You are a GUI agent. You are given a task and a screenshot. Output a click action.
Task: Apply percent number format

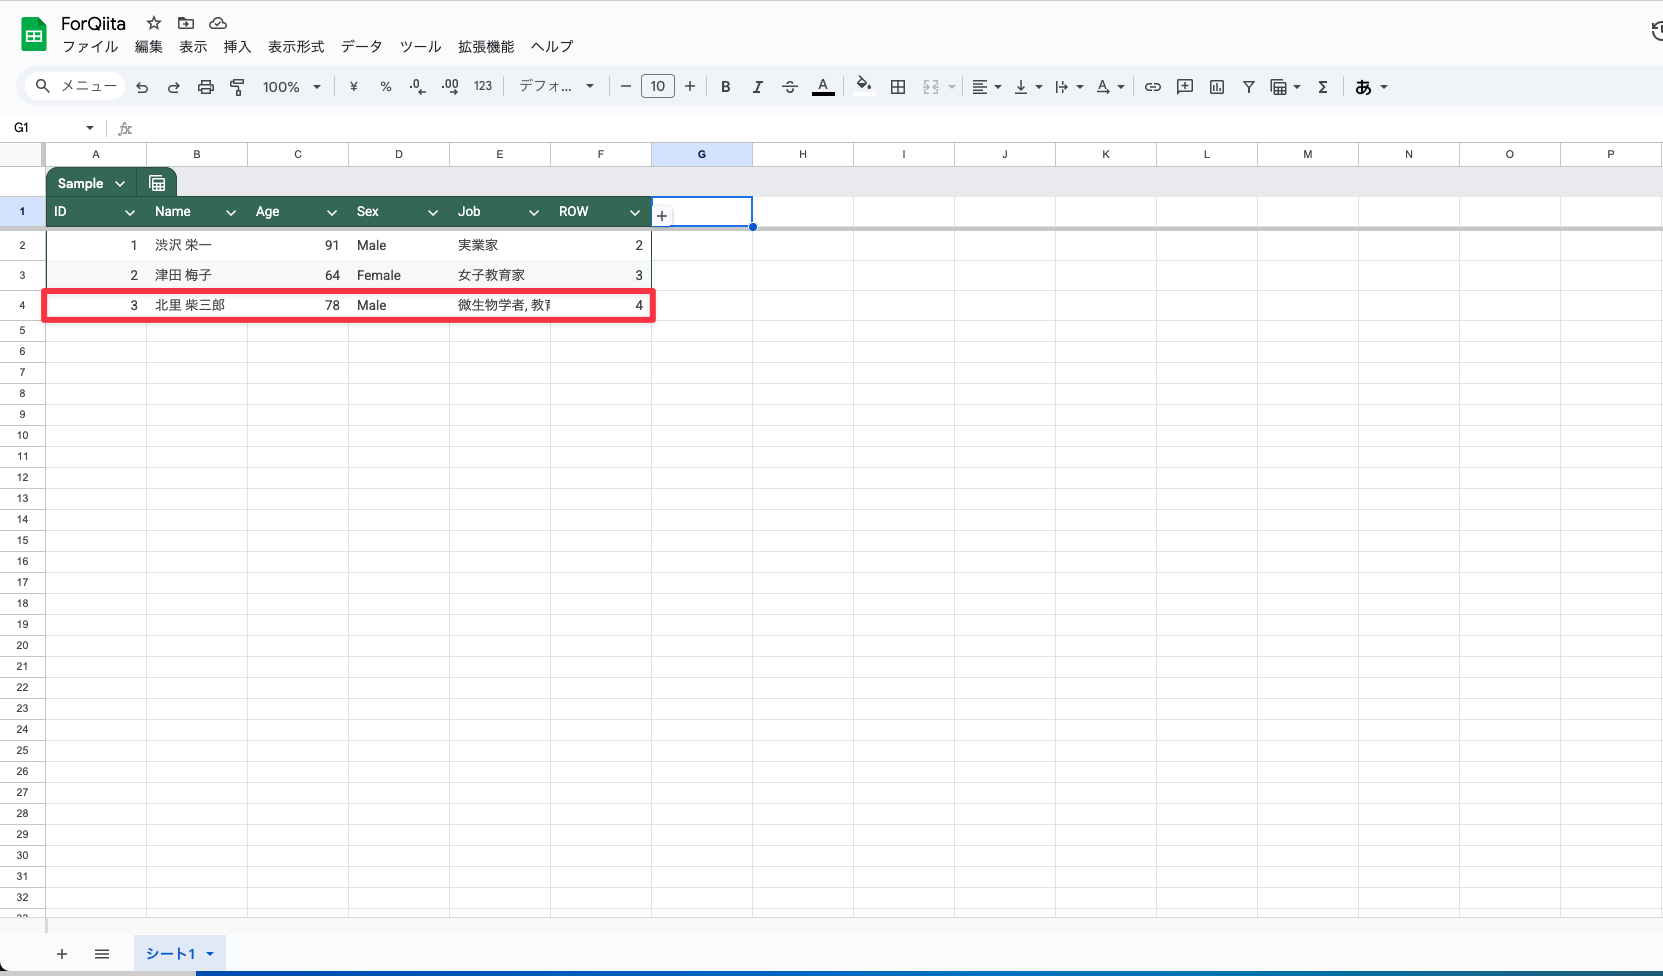[x=386, y=87]
